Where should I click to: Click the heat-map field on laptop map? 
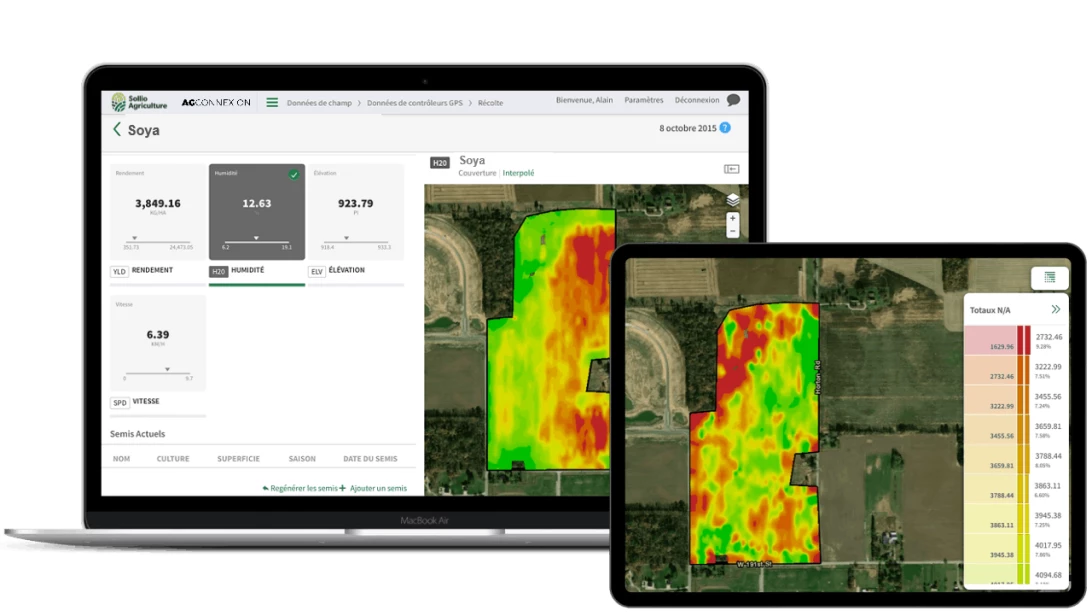(x=550, y=340)
